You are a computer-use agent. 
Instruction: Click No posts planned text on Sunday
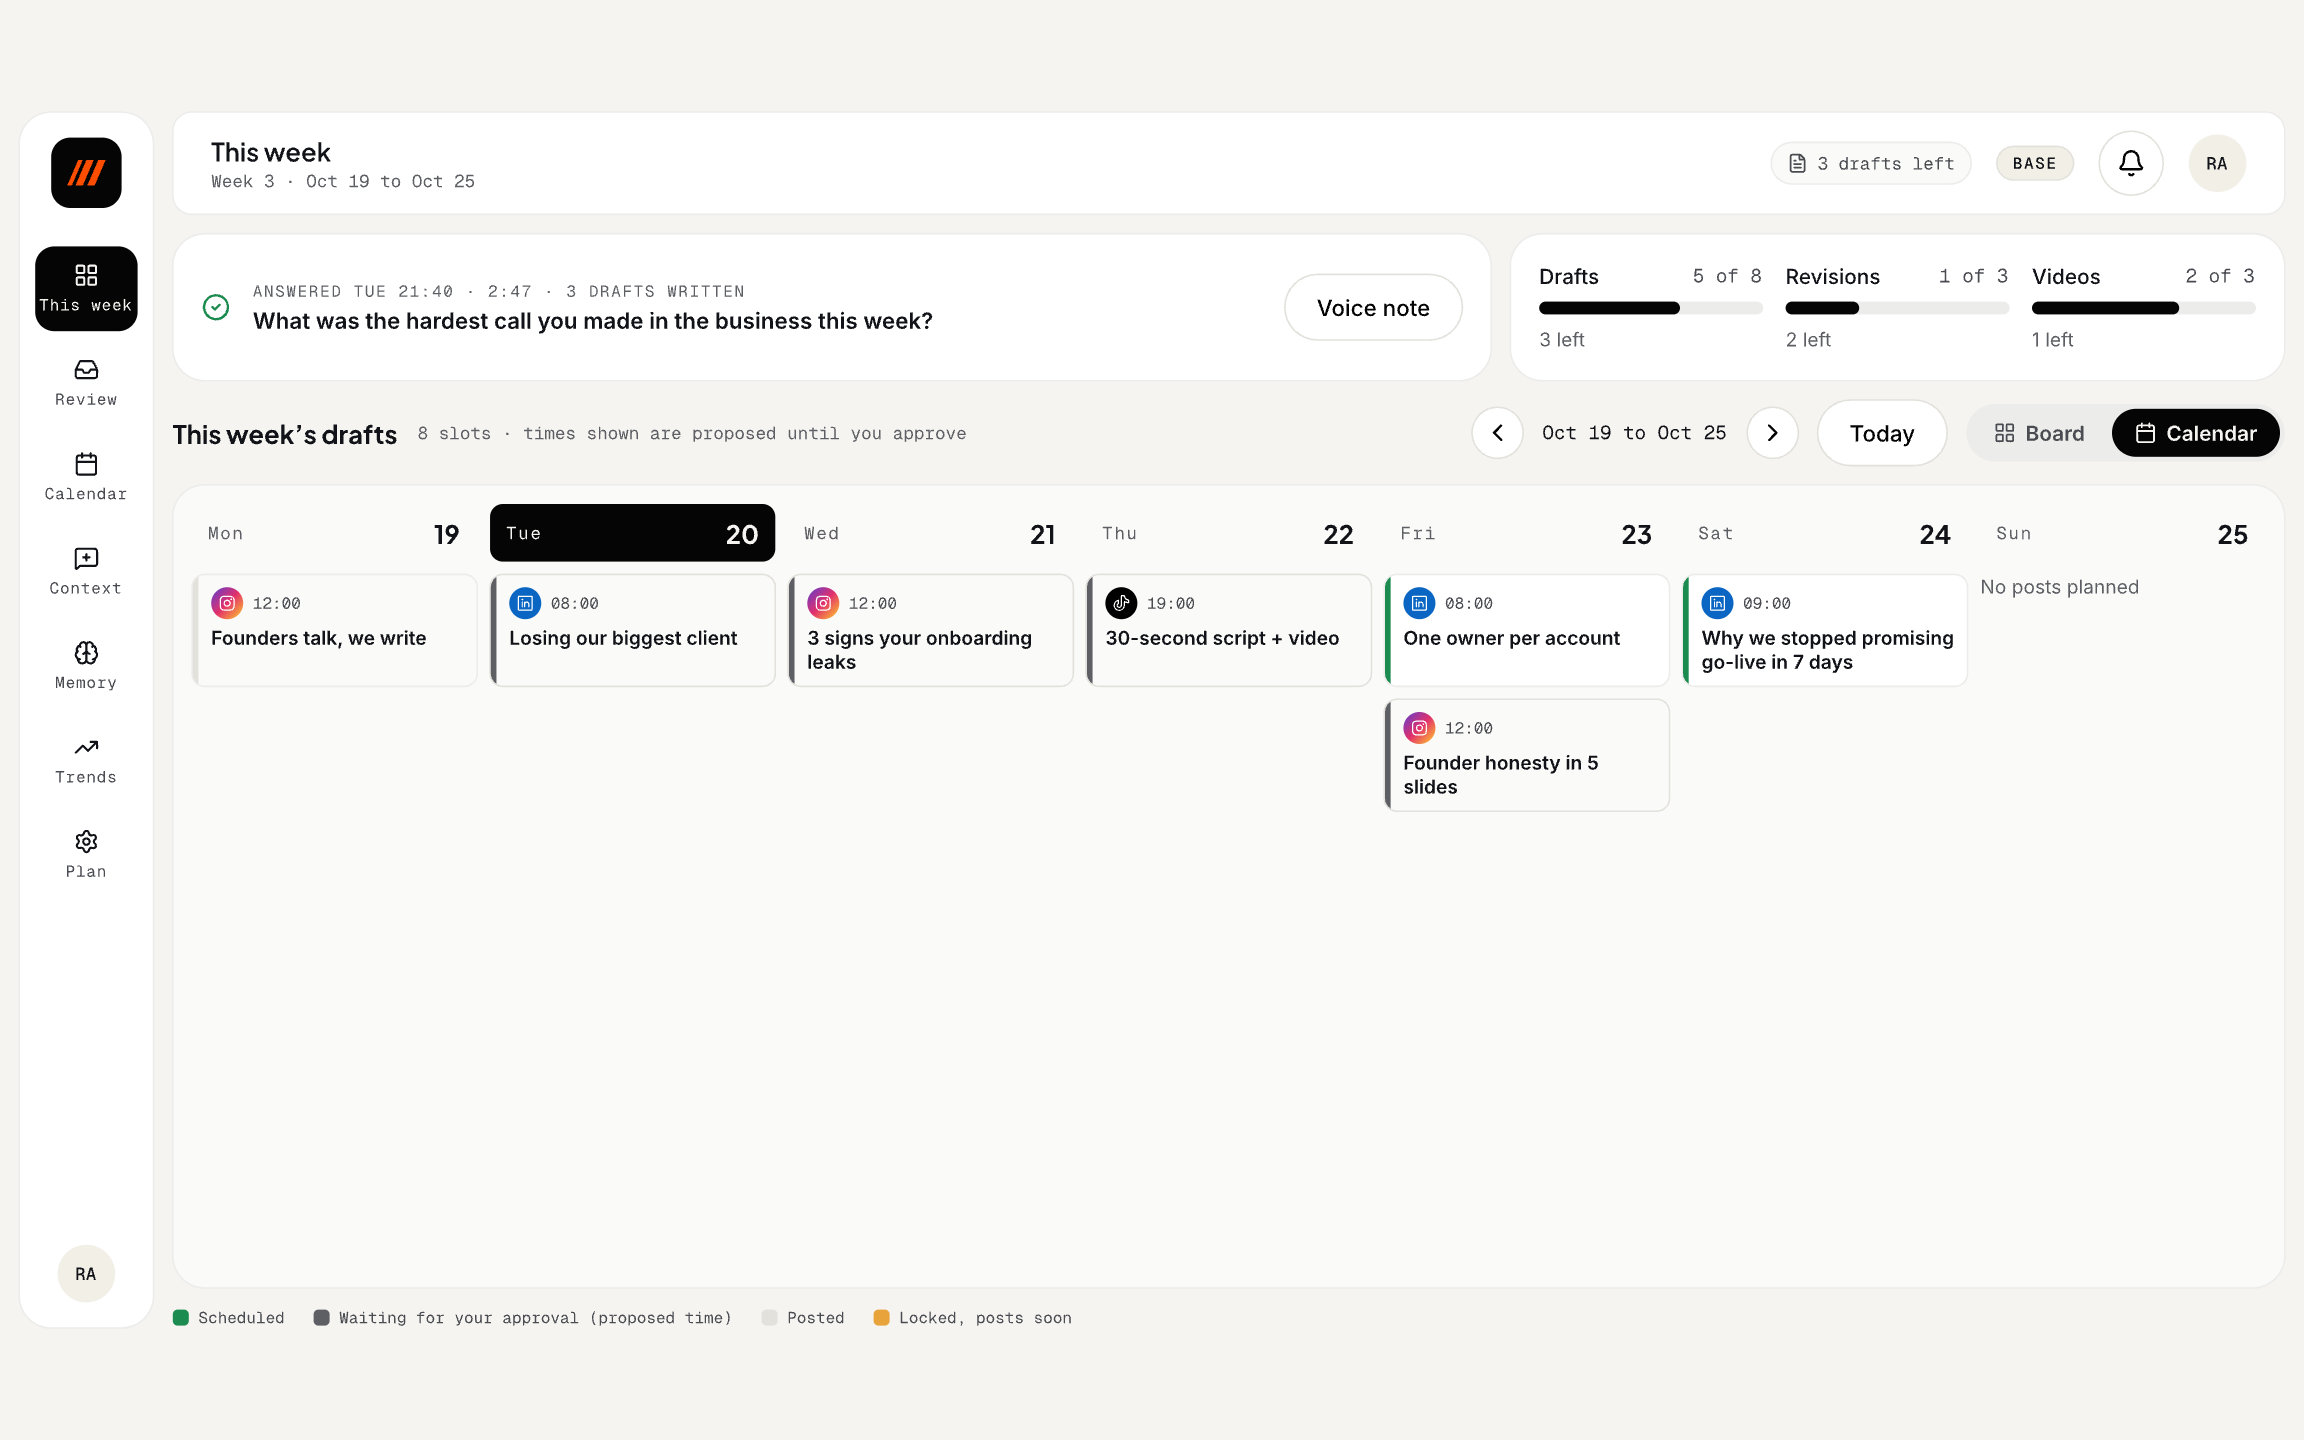2059,587
